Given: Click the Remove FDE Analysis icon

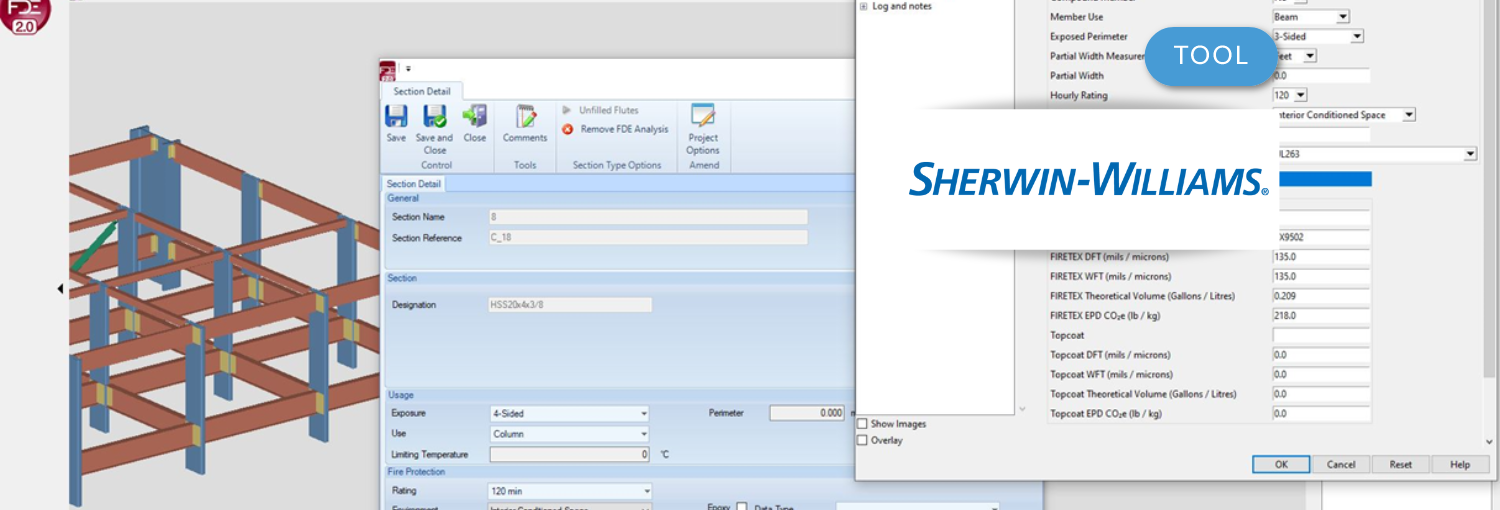Looking at the screenshot, I should 568,130.
